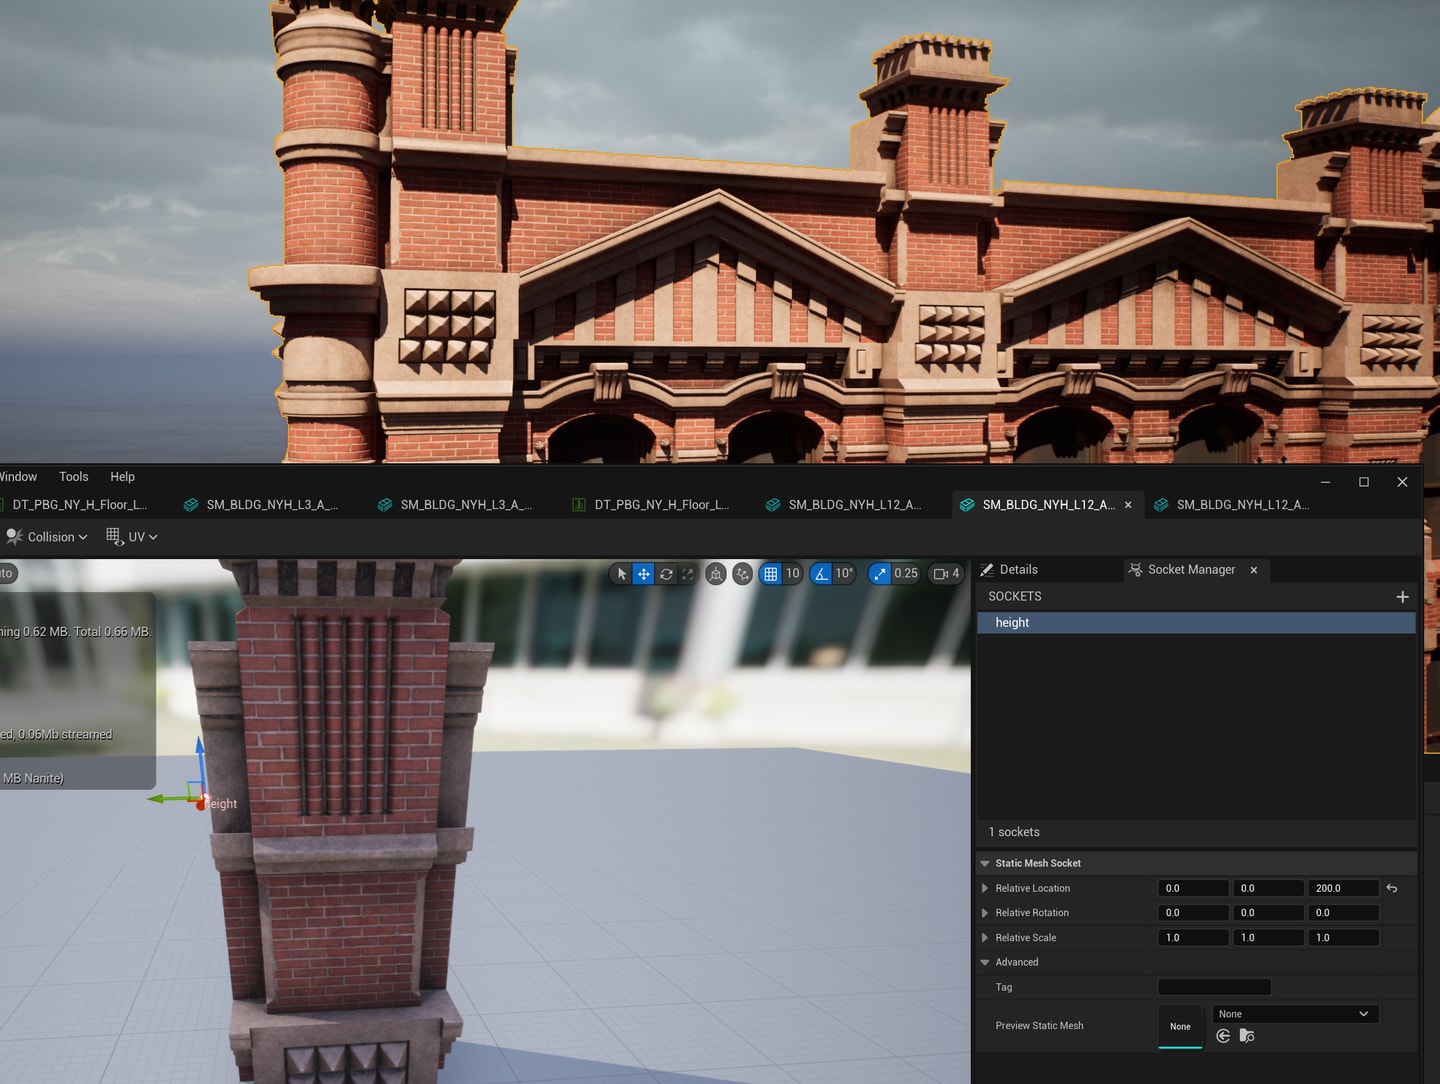The width and height of the screenshot is (1440, 1084).
Task: Open the Tools menu
Action: point(74,477)
